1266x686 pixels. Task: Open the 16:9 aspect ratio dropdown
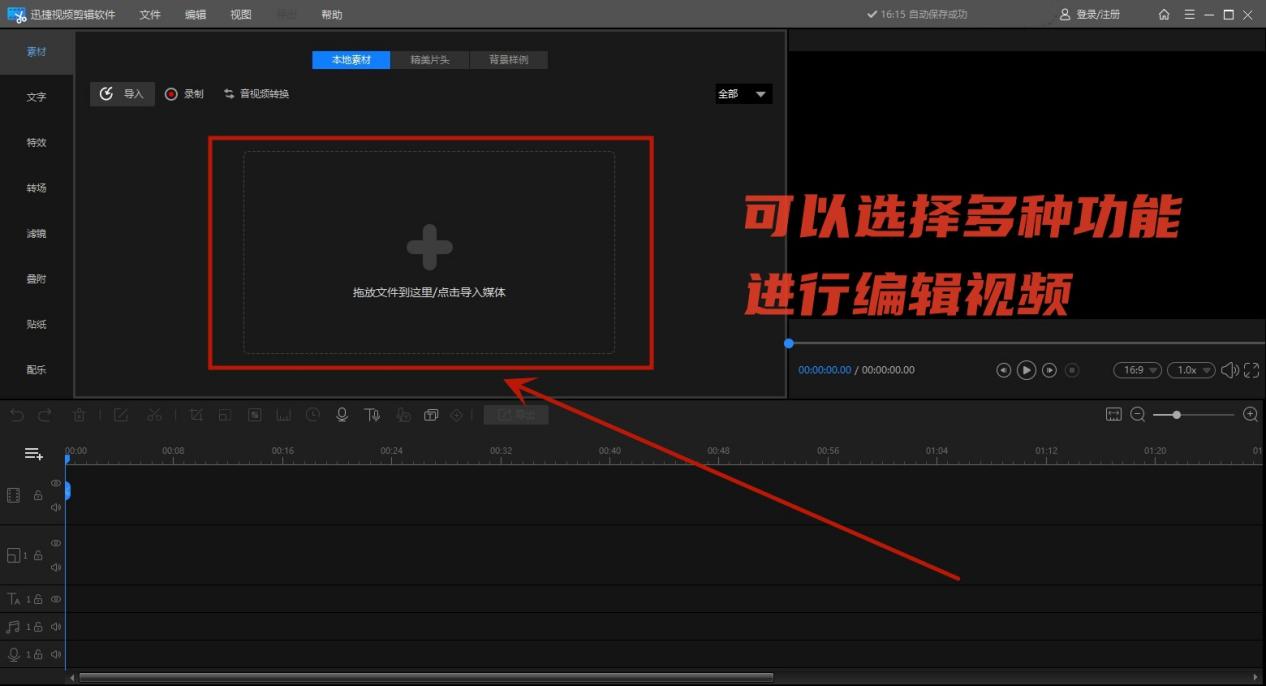[x=1138, y=370]
